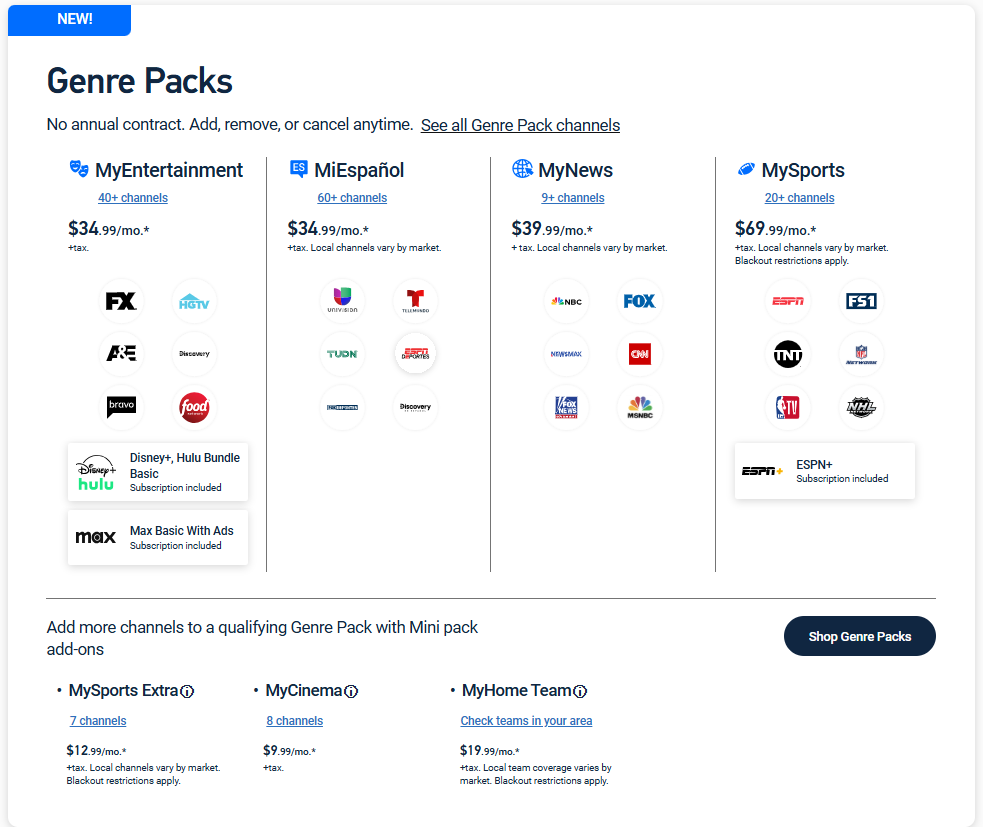Click the Newsmax channel logo

(566, 354)
